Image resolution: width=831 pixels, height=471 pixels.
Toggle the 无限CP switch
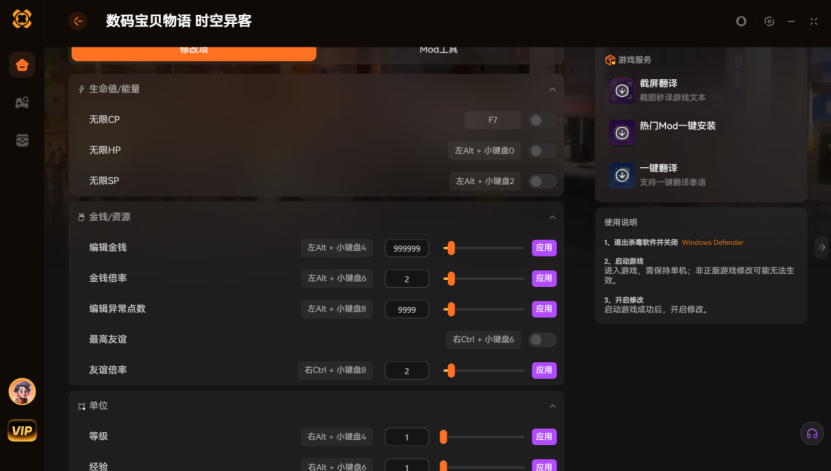(x=542, y=120)
